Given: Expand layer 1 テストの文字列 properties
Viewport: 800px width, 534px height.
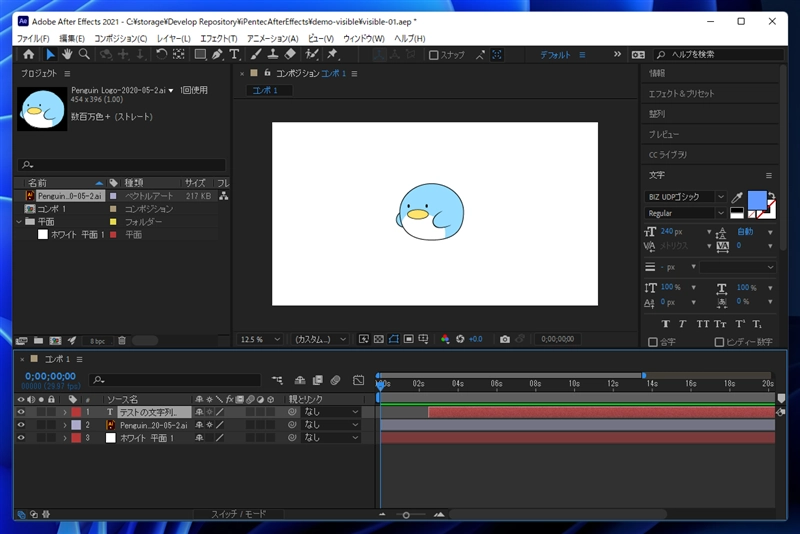Looking at the screenshot, I should coord(65,412).
